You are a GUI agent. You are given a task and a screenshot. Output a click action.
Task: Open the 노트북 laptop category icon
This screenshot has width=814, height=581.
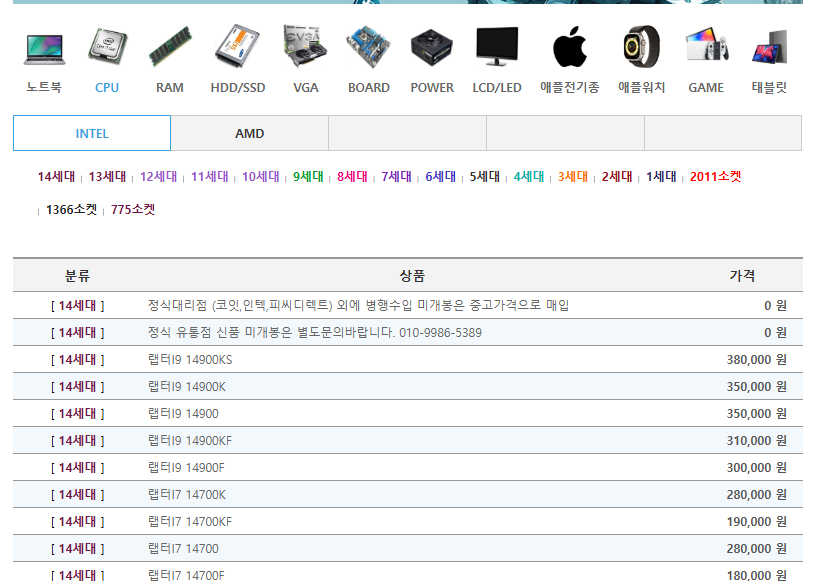(x=45, y=49)
